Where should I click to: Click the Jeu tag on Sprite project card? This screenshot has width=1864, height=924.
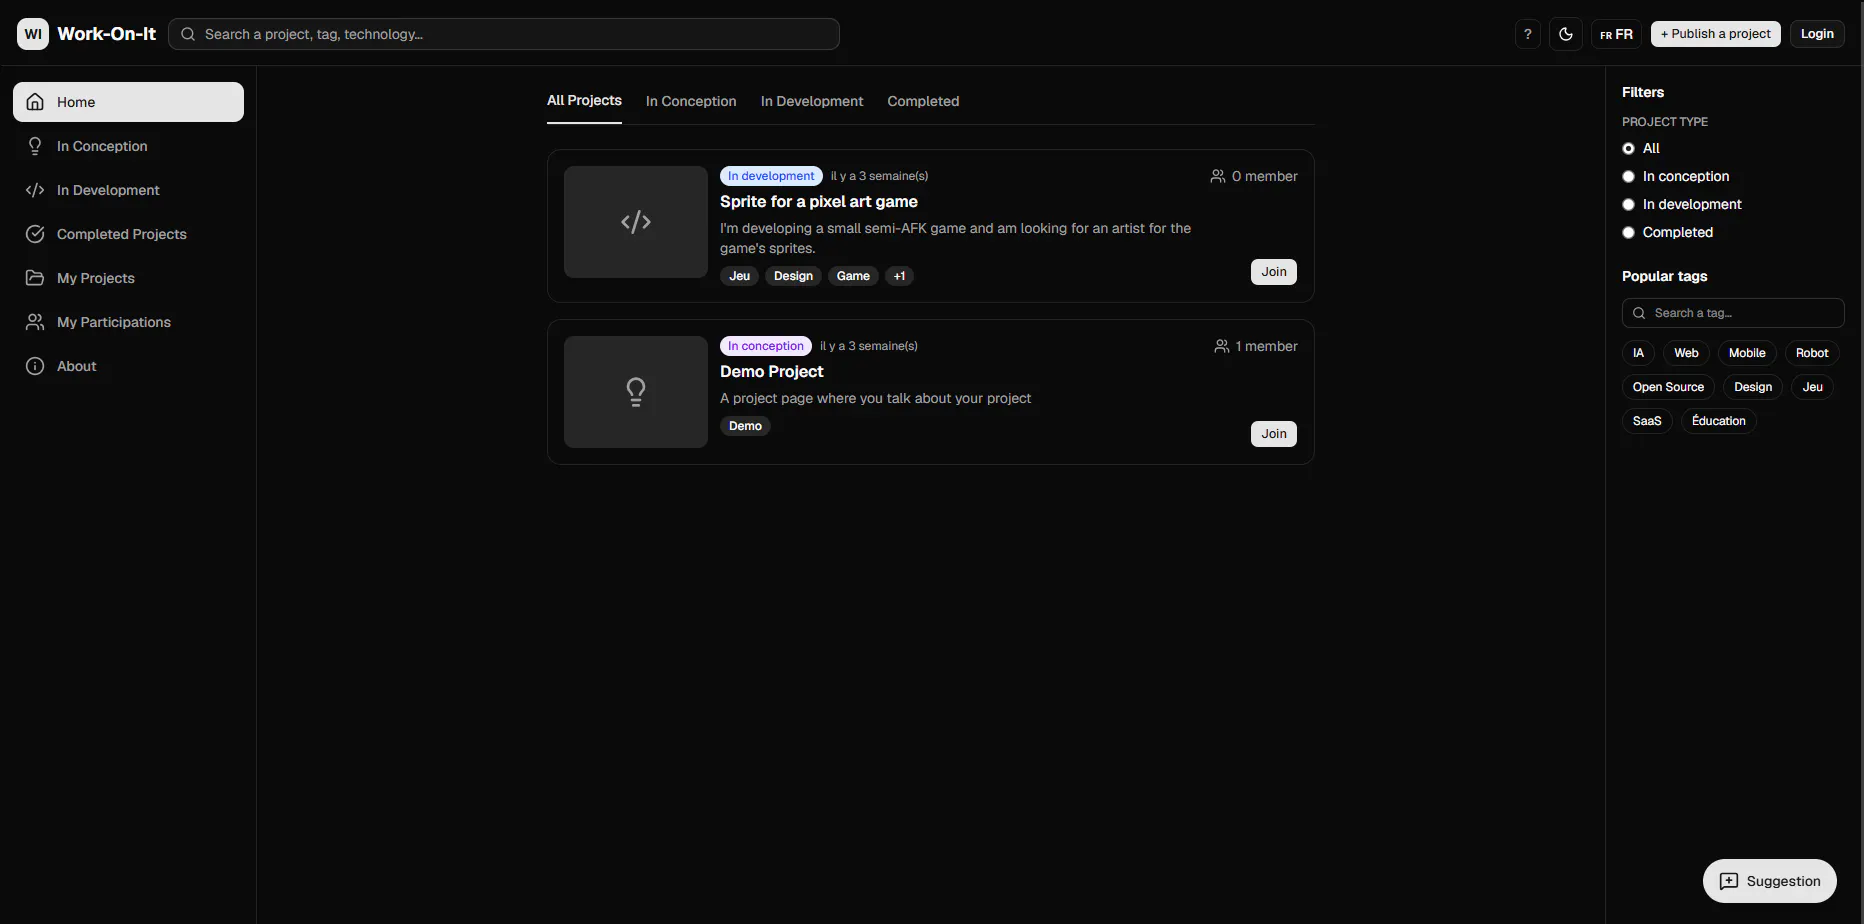click(740, 276)
